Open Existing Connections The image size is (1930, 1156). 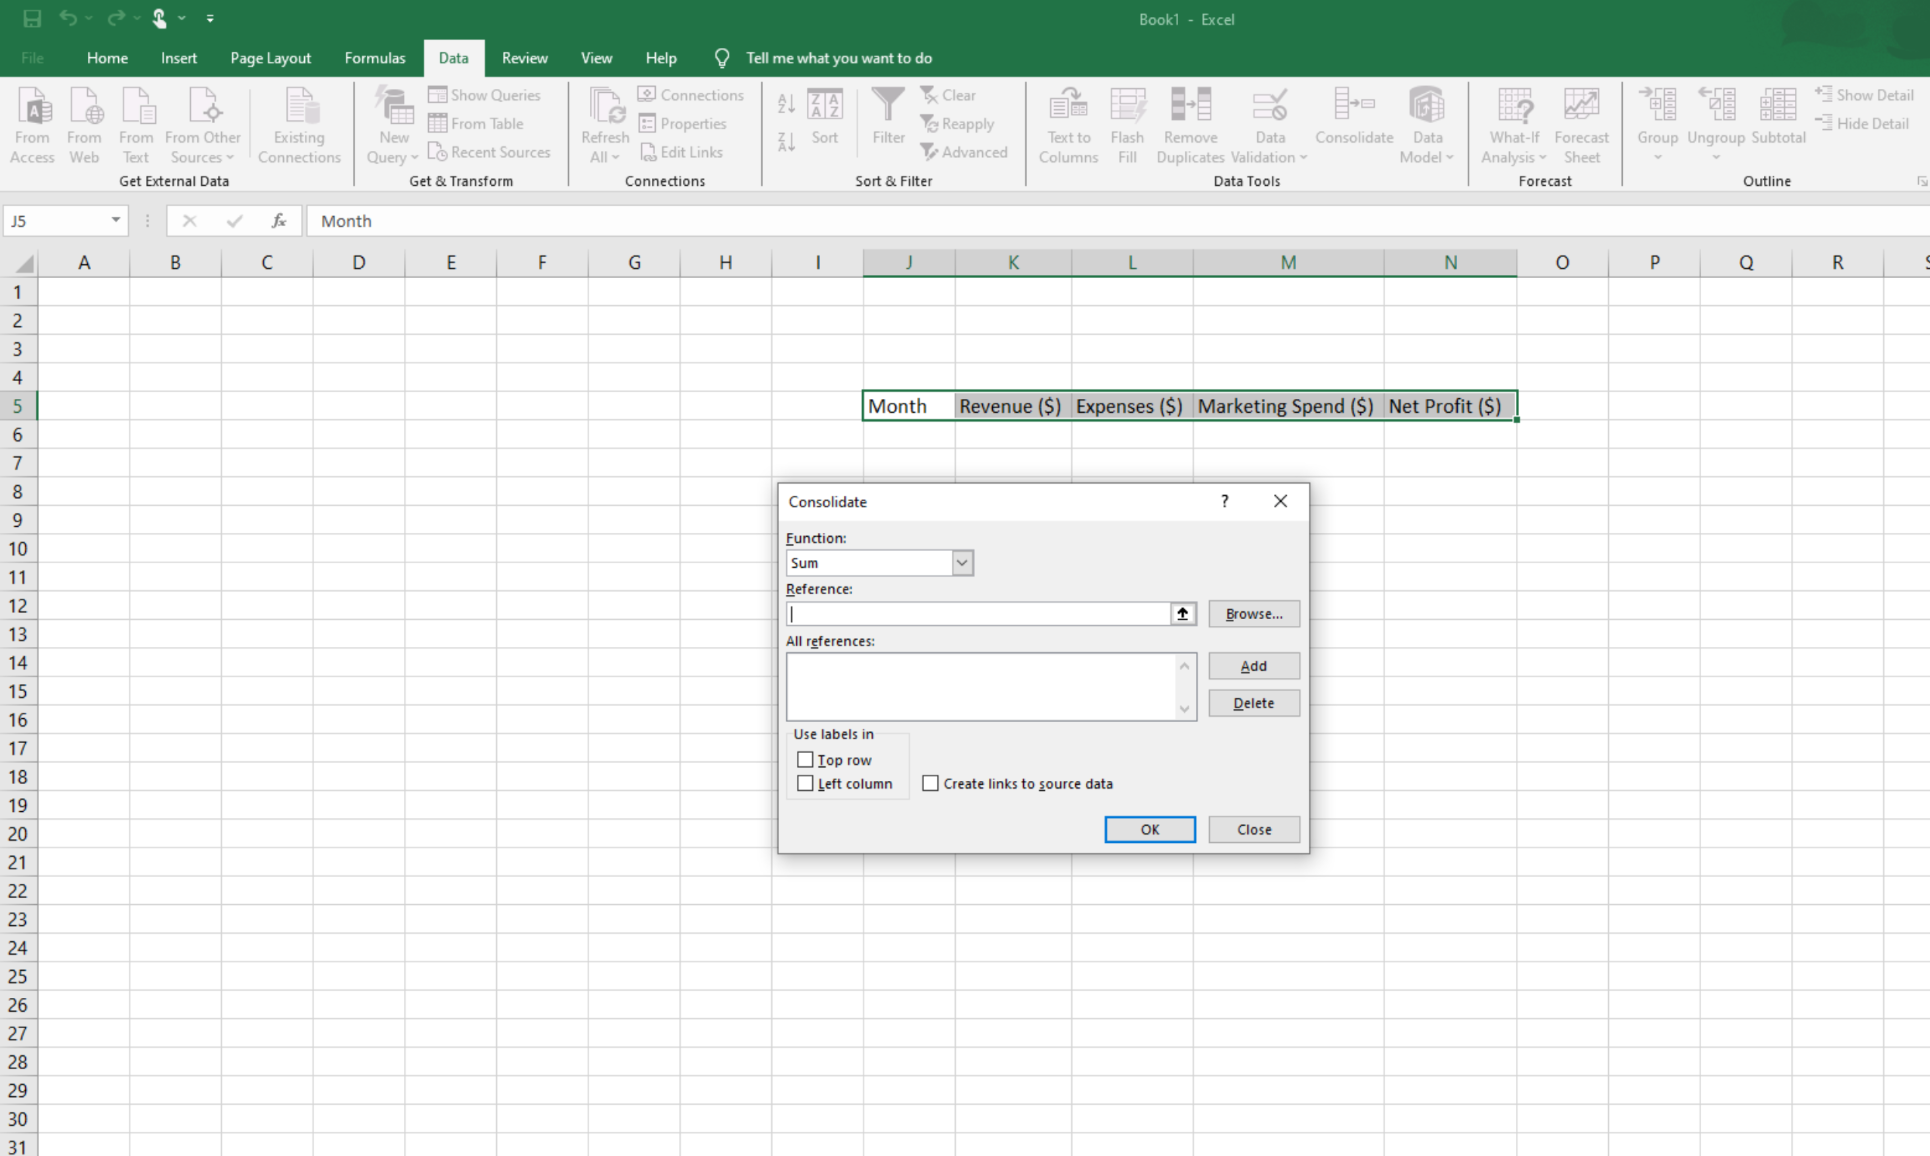point(299,126)
